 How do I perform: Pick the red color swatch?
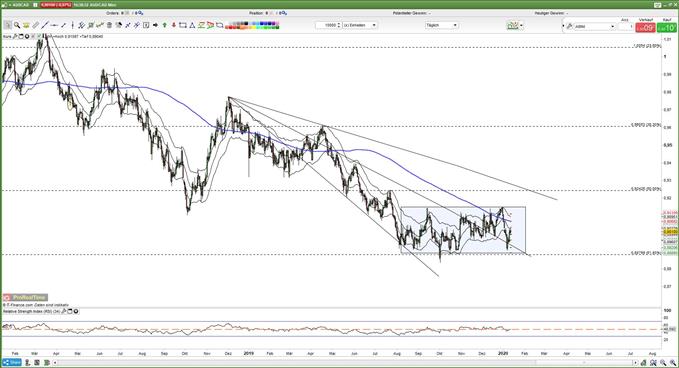click(x=230, y=27)
